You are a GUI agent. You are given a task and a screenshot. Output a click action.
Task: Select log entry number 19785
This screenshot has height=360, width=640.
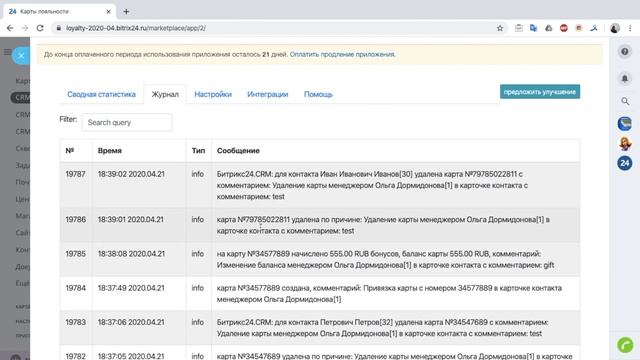pyautogui.click(x=76, y=254)
